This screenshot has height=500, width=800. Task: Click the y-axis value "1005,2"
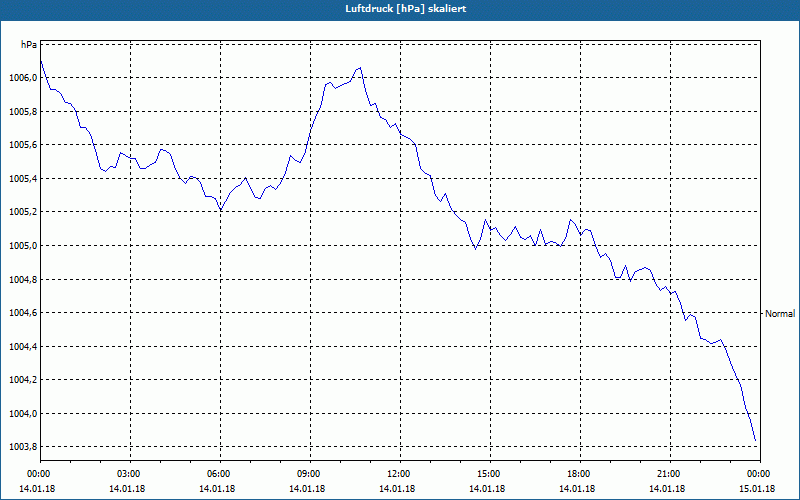23,212
